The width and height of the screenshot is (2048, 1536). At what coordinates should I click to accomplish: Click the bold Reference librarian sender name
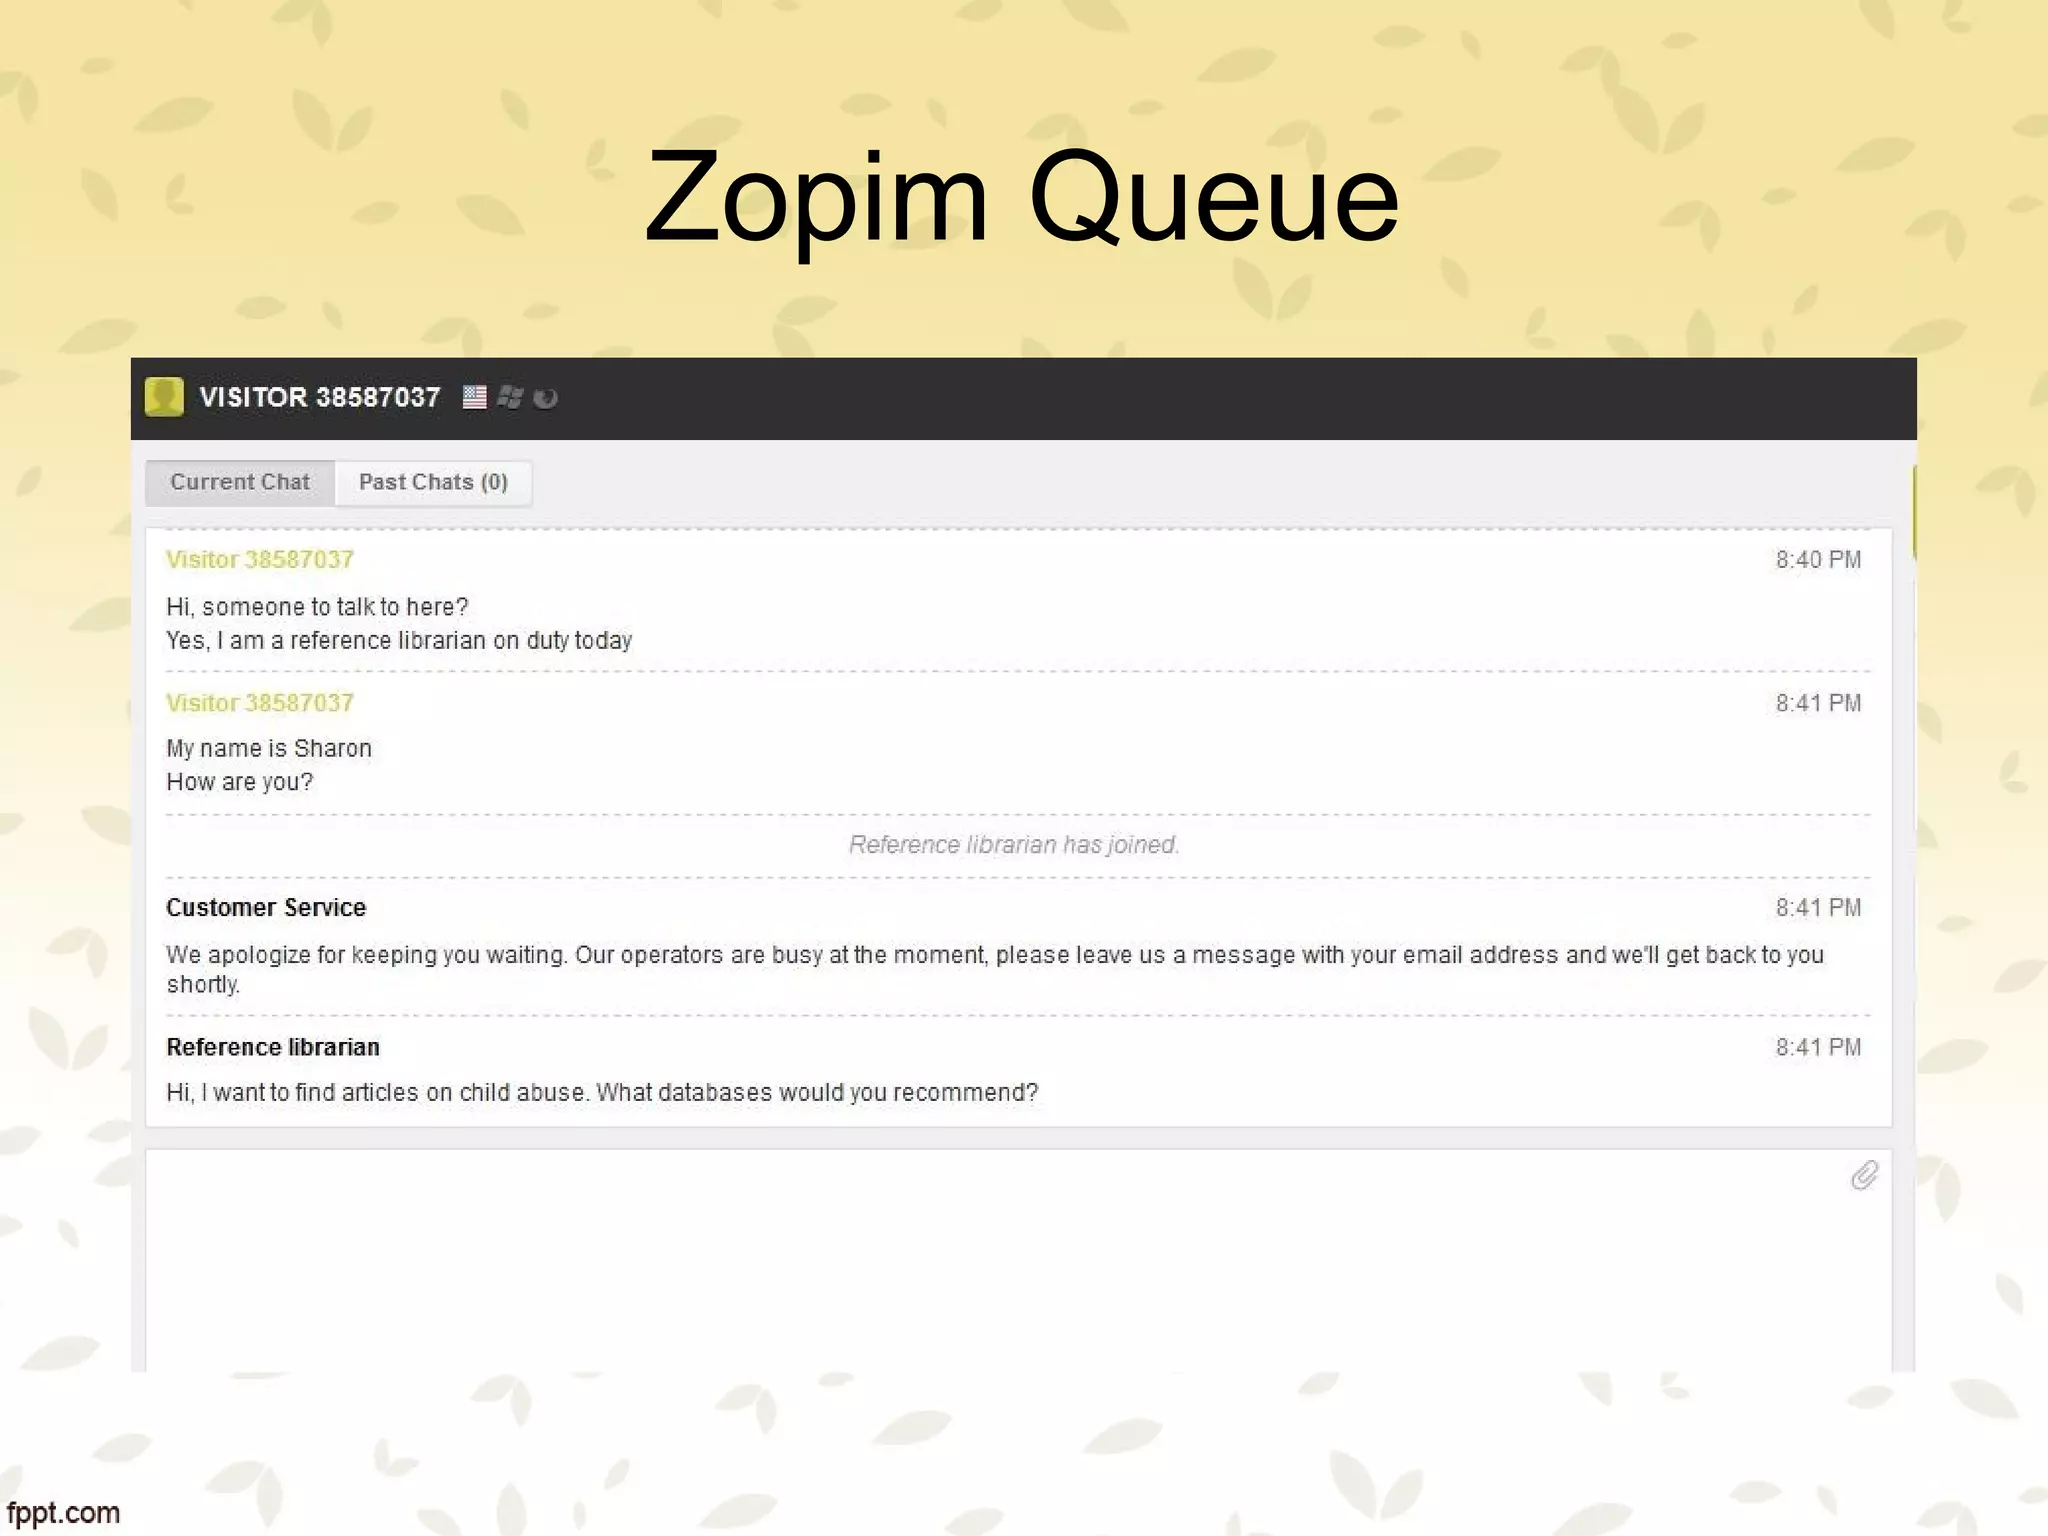coord(273,1047)
